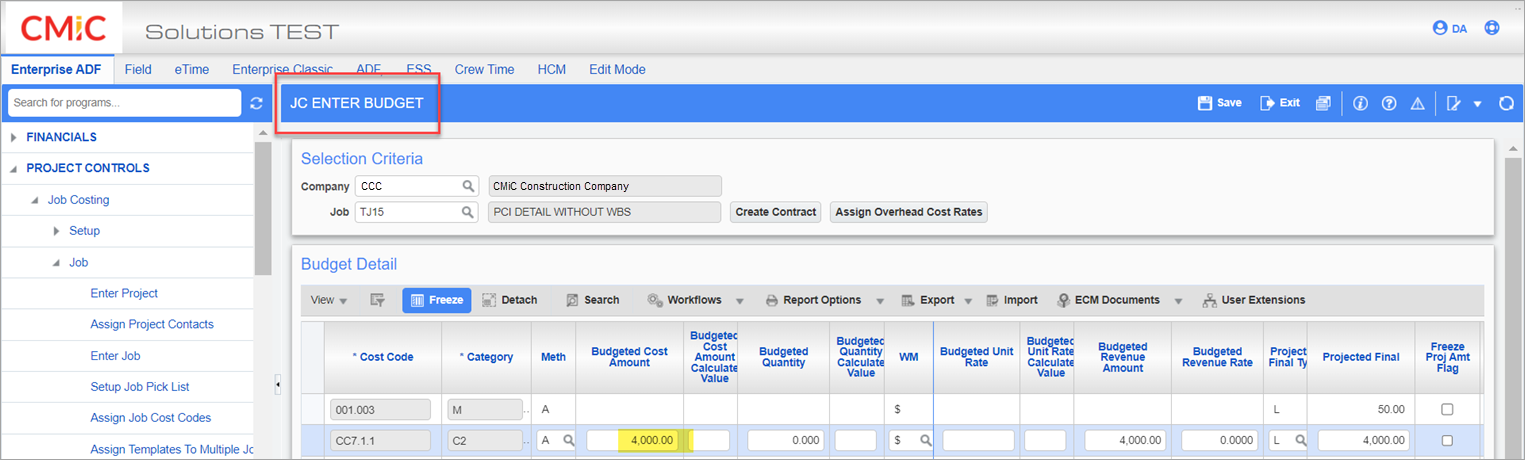Click the edit page pencil icon
1525x460 pixels.
[1454, 103]
